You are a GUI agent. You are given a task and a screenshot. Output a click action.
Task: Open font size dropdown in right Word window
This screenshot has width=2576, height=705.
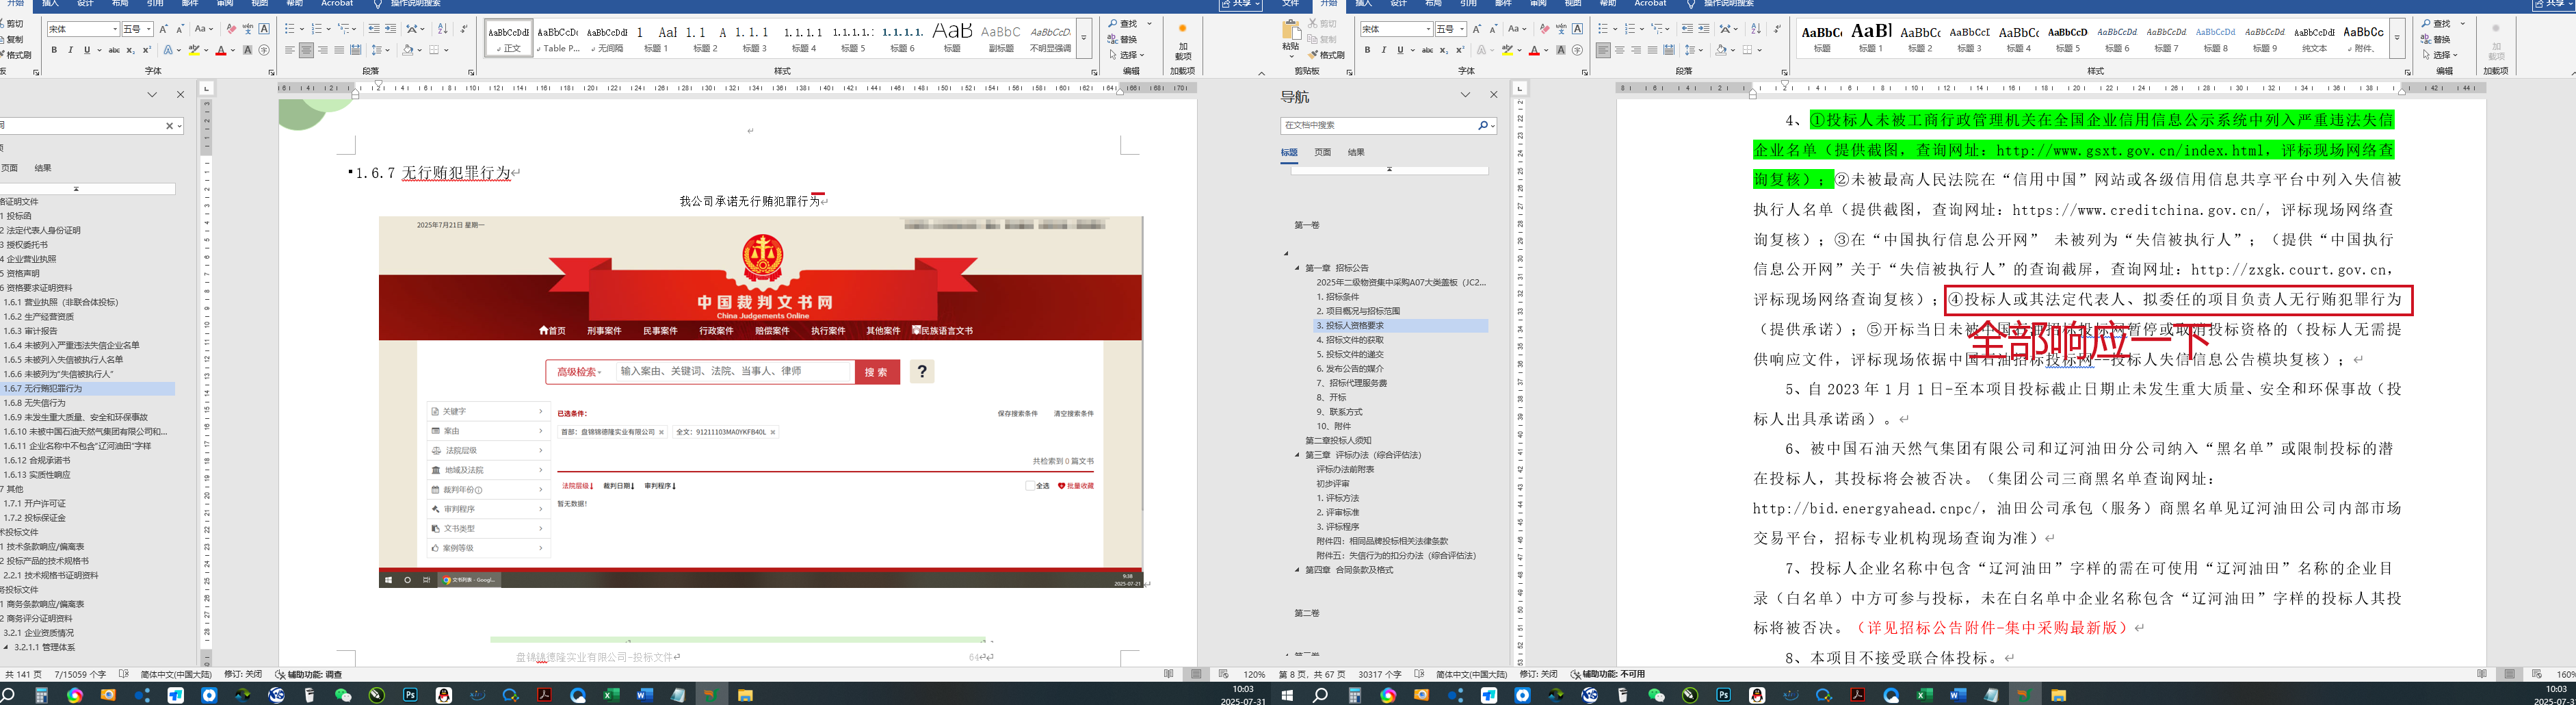1462,29
